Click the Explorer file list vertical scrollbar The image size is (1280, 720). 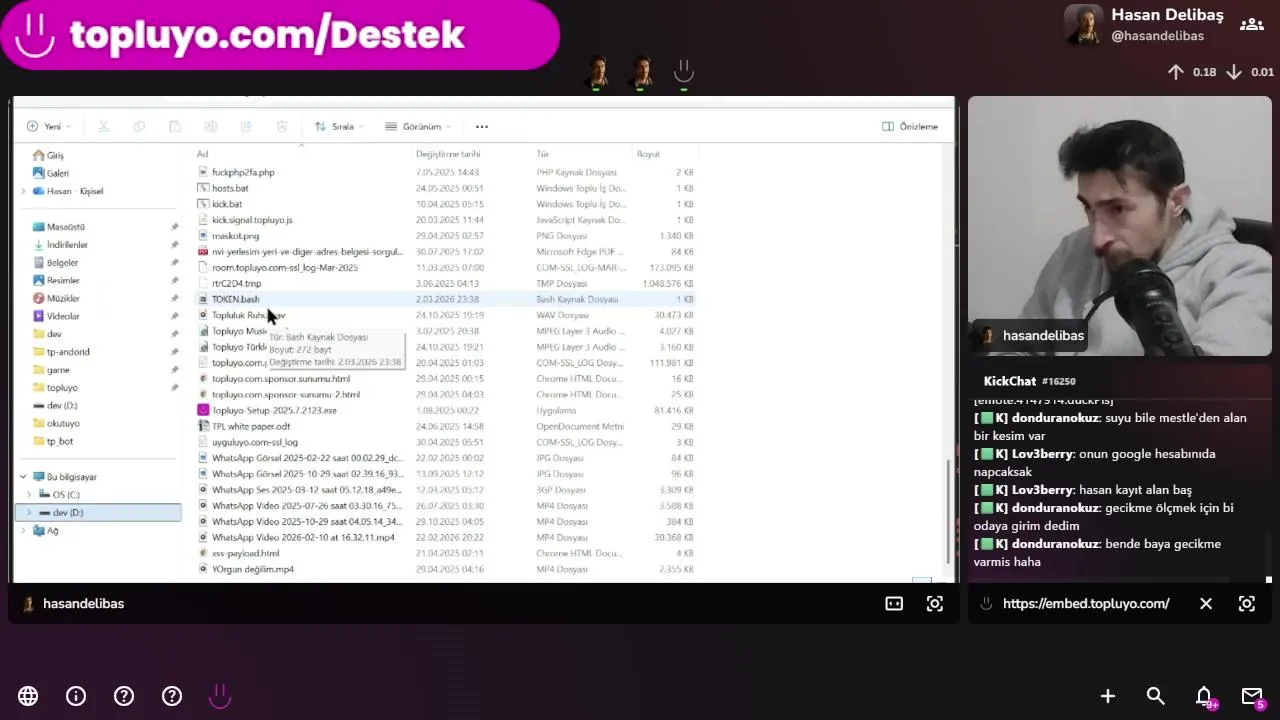tap(948, 510)
